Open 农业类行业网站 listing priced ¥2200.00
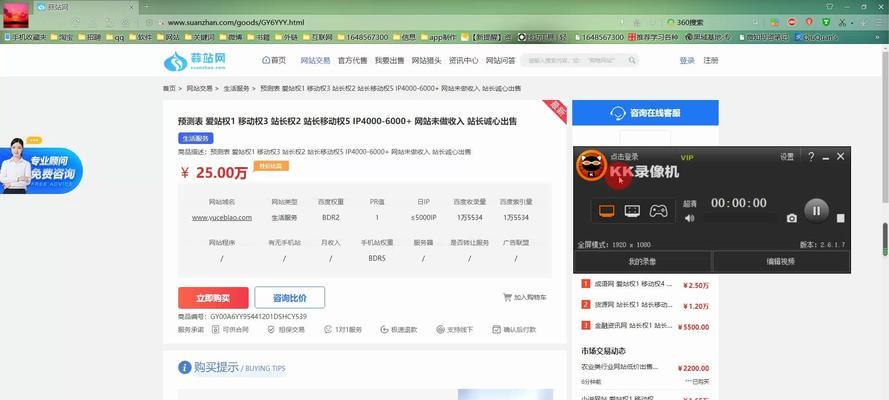The width and height of the screenshot is (889, 400). tap(645, 368)
